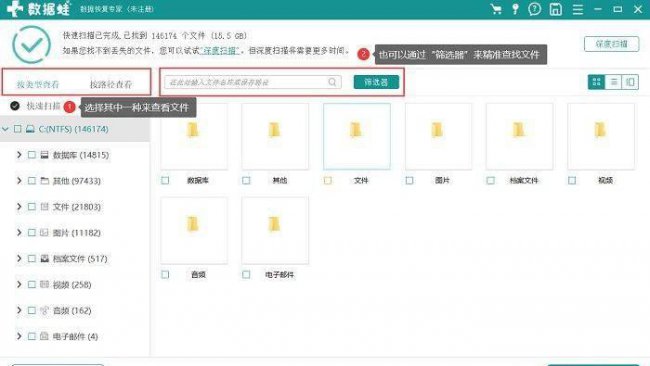Click the 深度扫描 button at top right
The height and width of the screenshot is (366, 650).
pyautogui.click(x=611, y=44)
